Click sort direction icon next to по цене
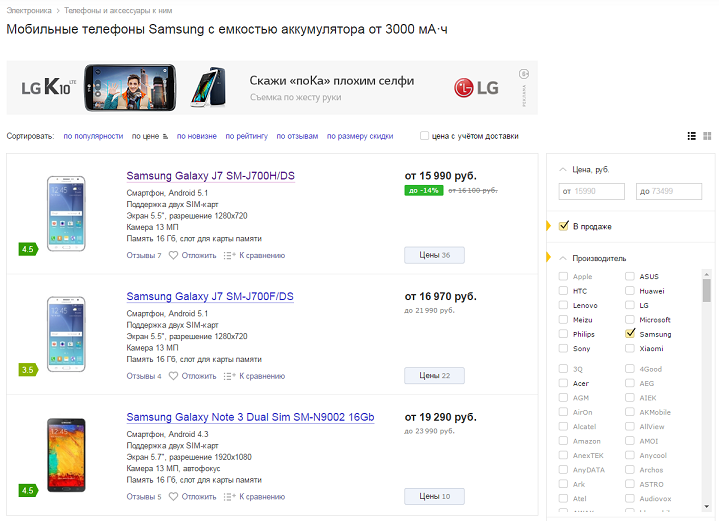 point(165,137)
